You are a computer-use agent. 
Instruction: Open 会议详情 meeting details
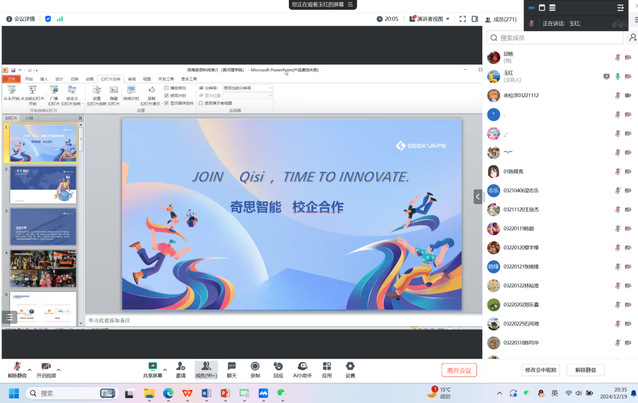(20, 19)
